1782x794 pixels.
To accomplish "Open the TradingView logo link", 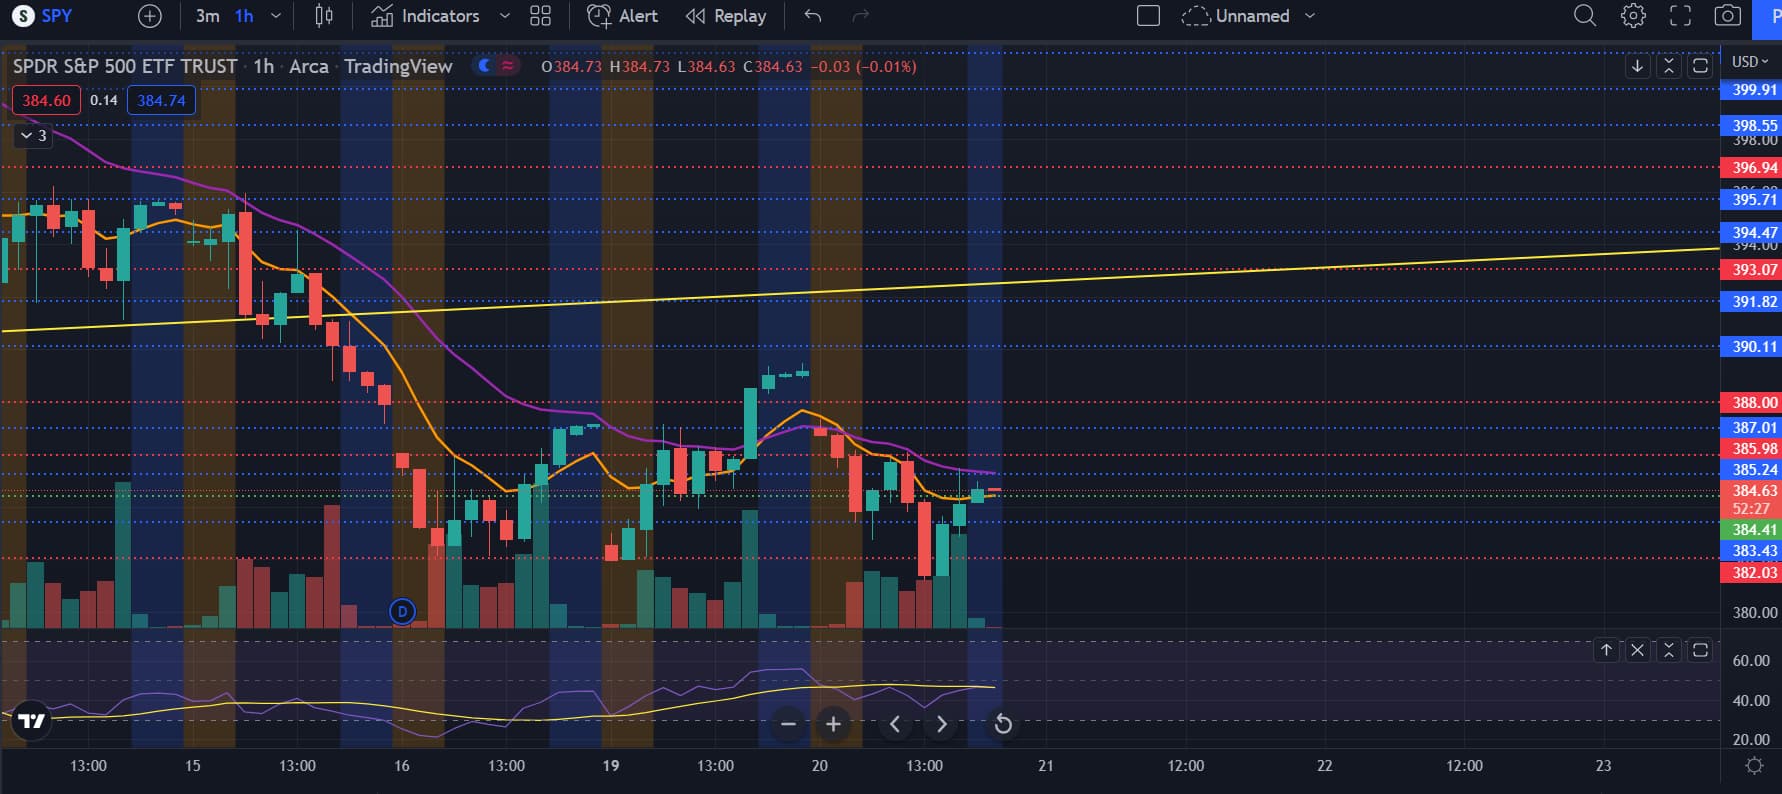I will tap(31, 721).
